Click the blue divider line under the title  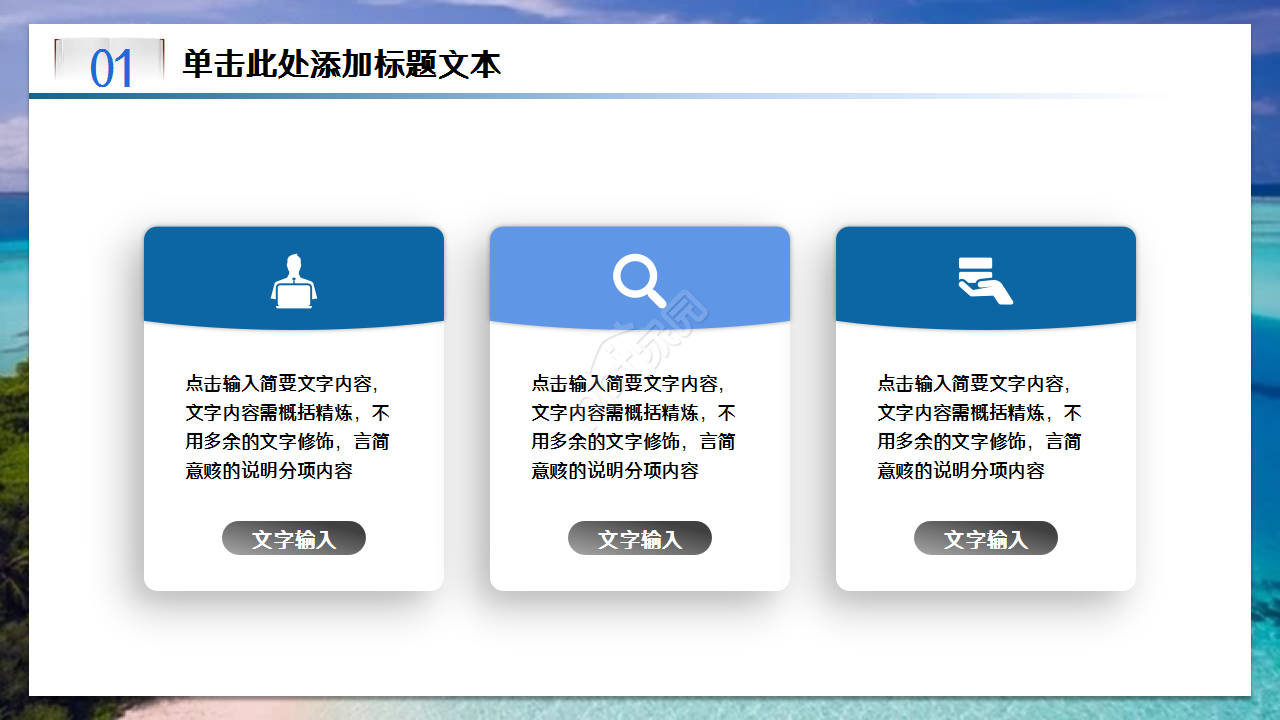(640, 95)
